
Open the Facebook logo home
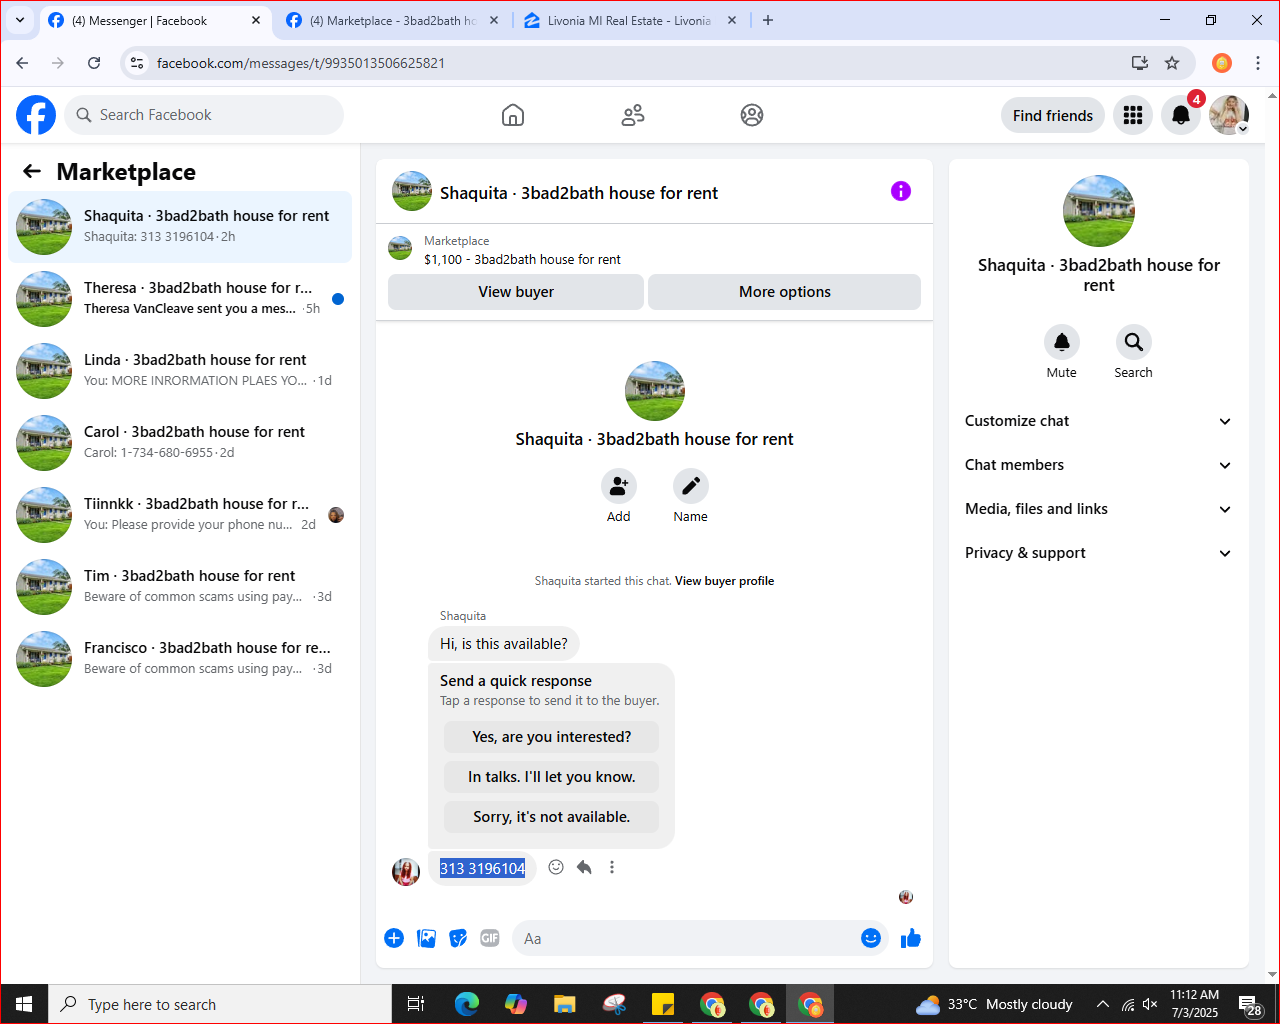(36, 115)
